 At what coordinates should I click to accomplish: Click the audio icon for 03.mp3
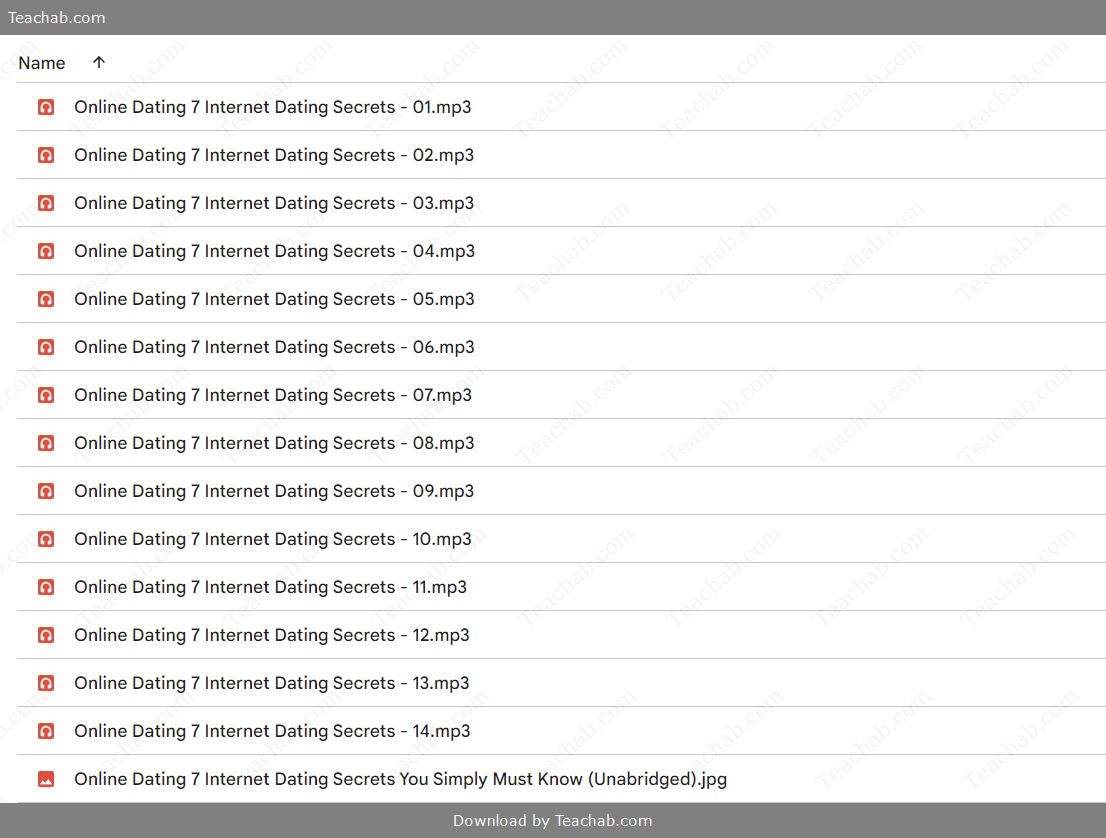click(46, 203)
